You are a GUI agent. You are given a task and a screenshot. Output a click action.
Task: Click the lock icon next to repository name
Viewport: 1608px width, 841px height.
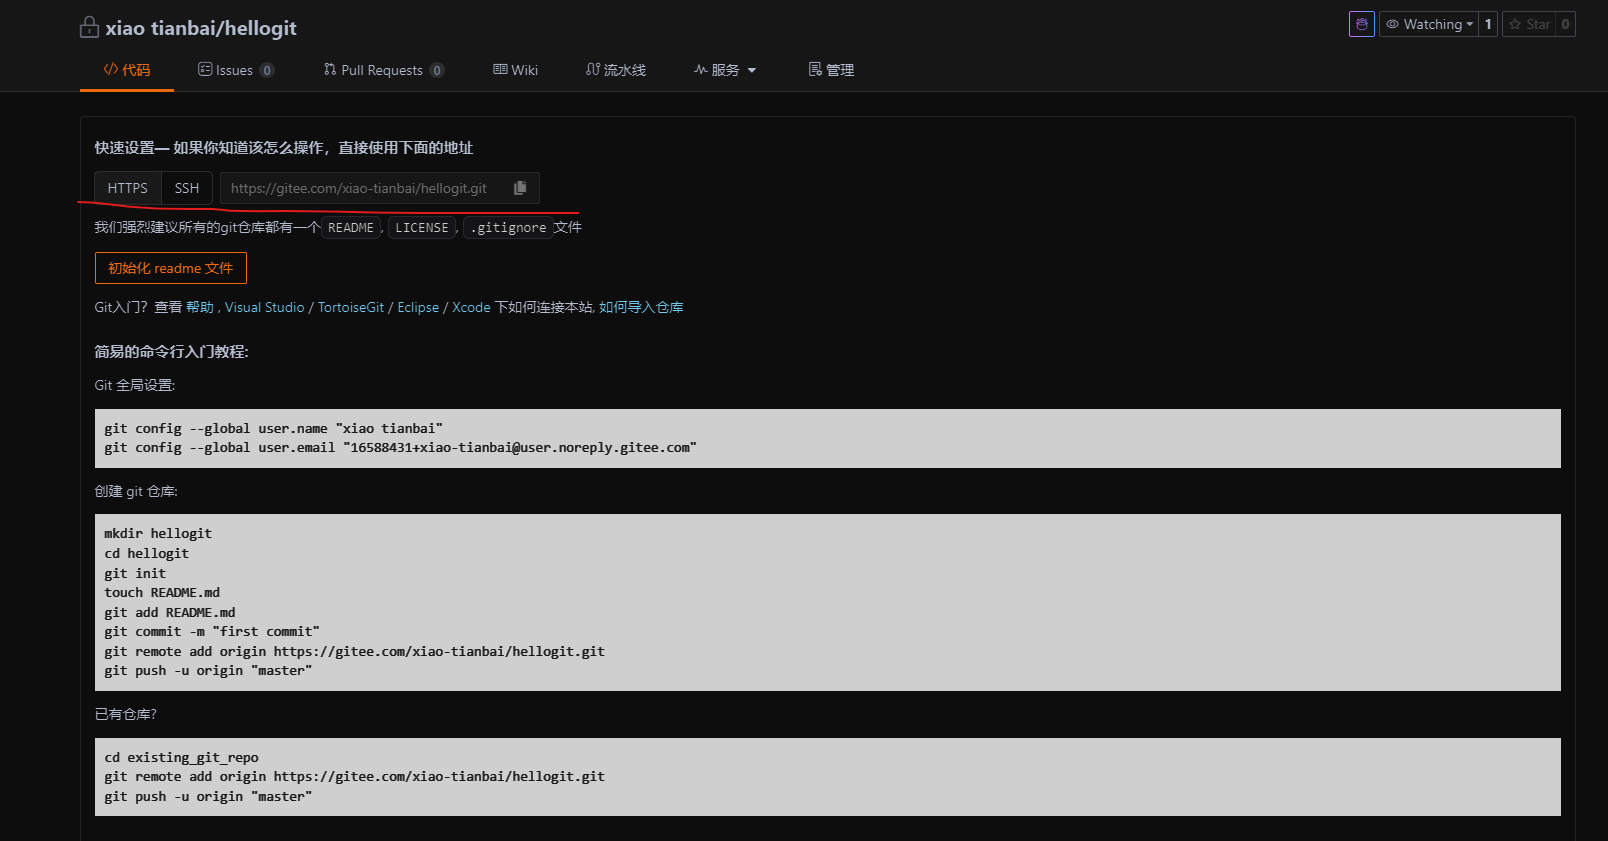point(89,27)
